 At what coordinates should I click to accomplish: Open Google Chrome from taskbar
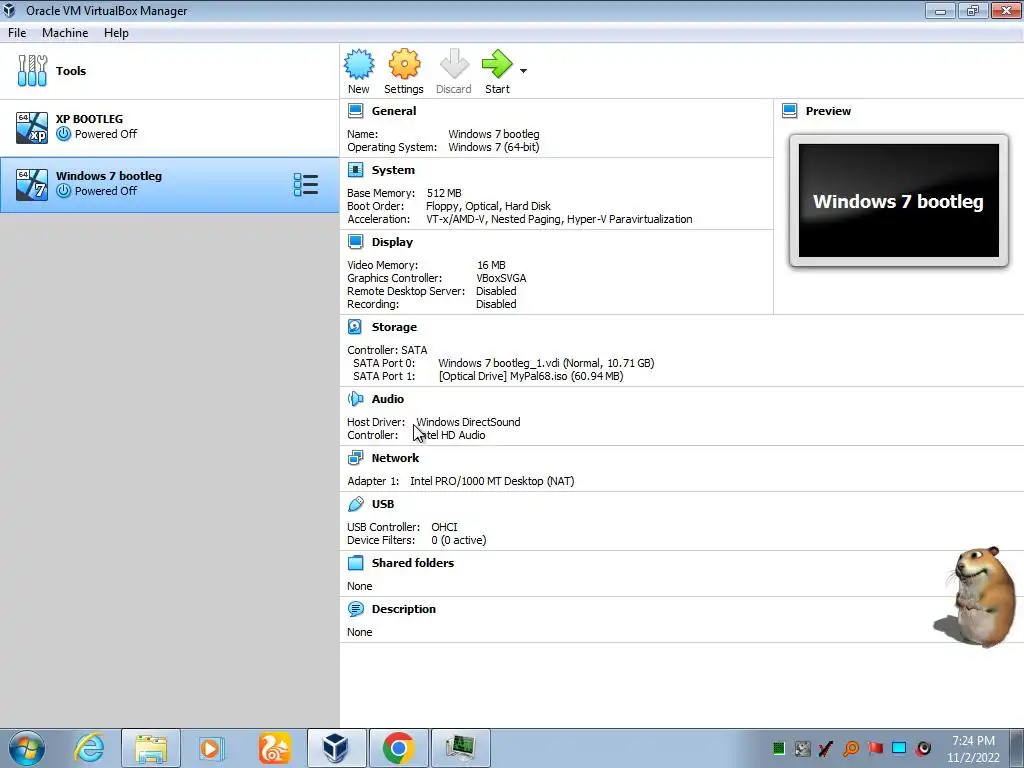(x=398, y=748)
